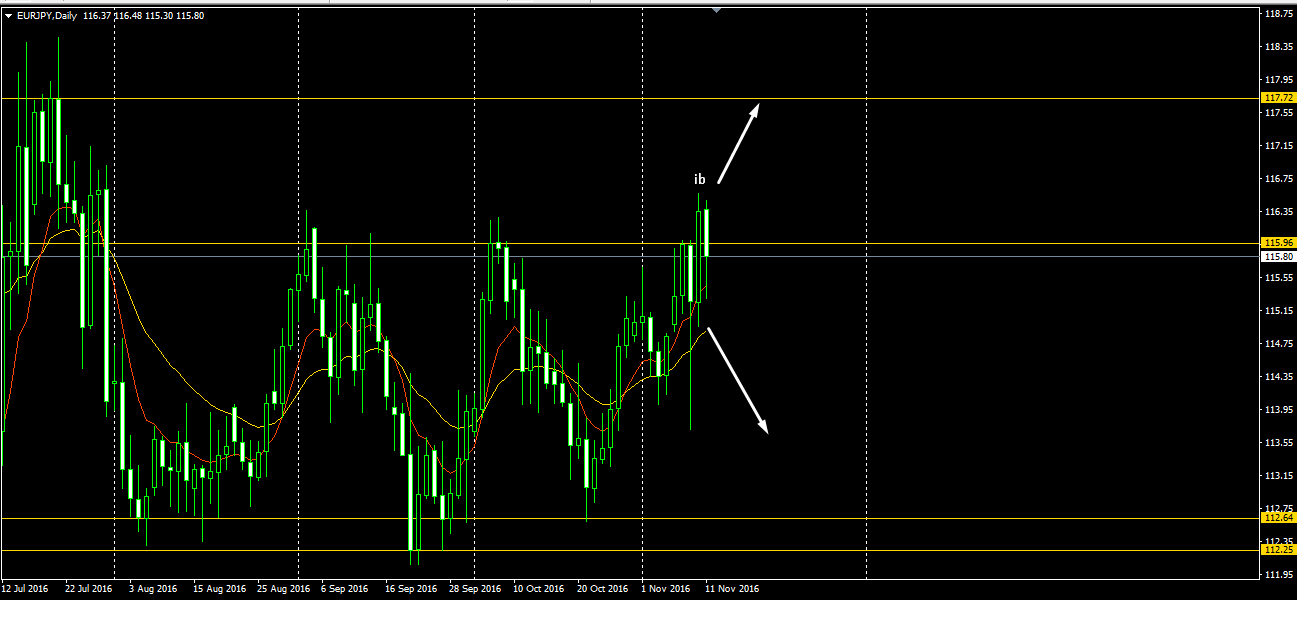Click the 117.55 value on price scale

(x=1279, y=113)
